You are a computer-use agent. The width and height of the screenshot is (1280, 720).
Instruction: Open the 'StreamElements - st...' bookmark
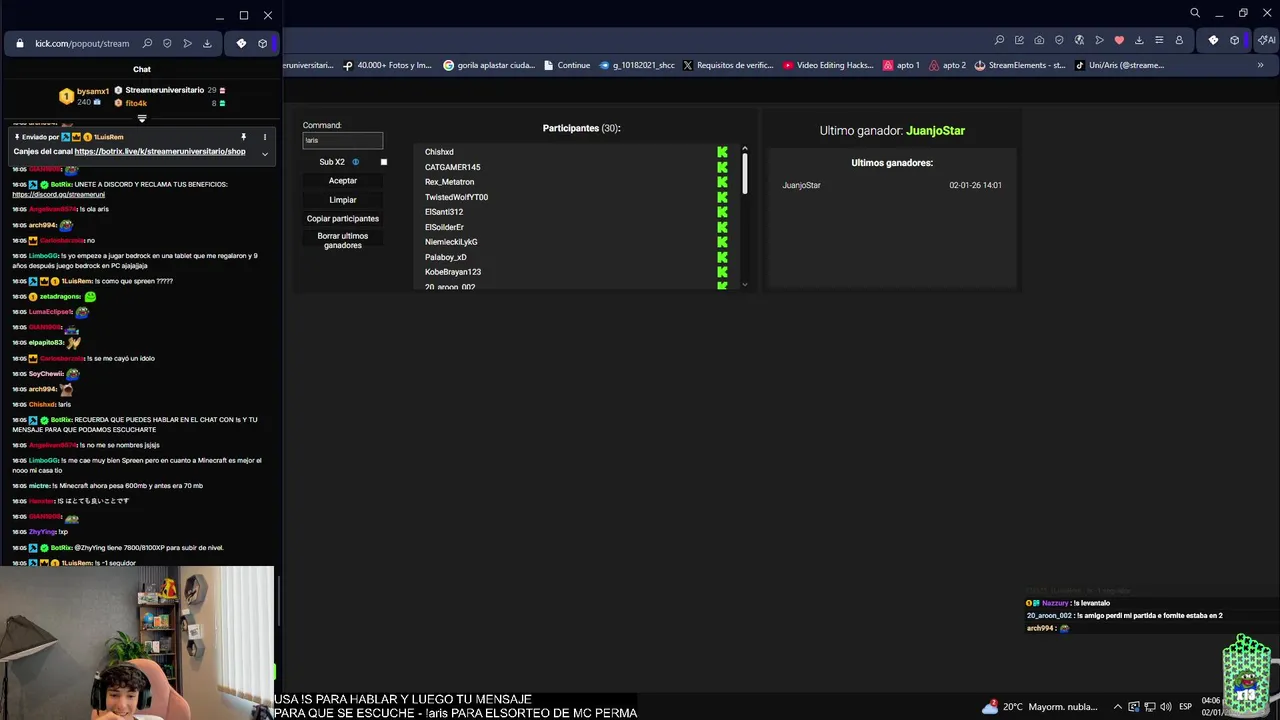1019,65
